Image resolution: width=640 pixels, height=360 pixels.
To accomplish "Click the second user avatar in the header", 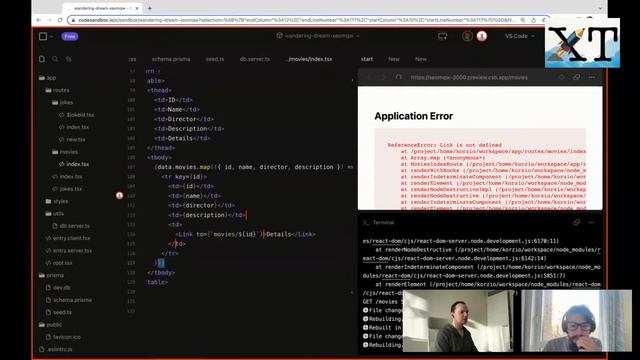I will [x=482, y=36].
